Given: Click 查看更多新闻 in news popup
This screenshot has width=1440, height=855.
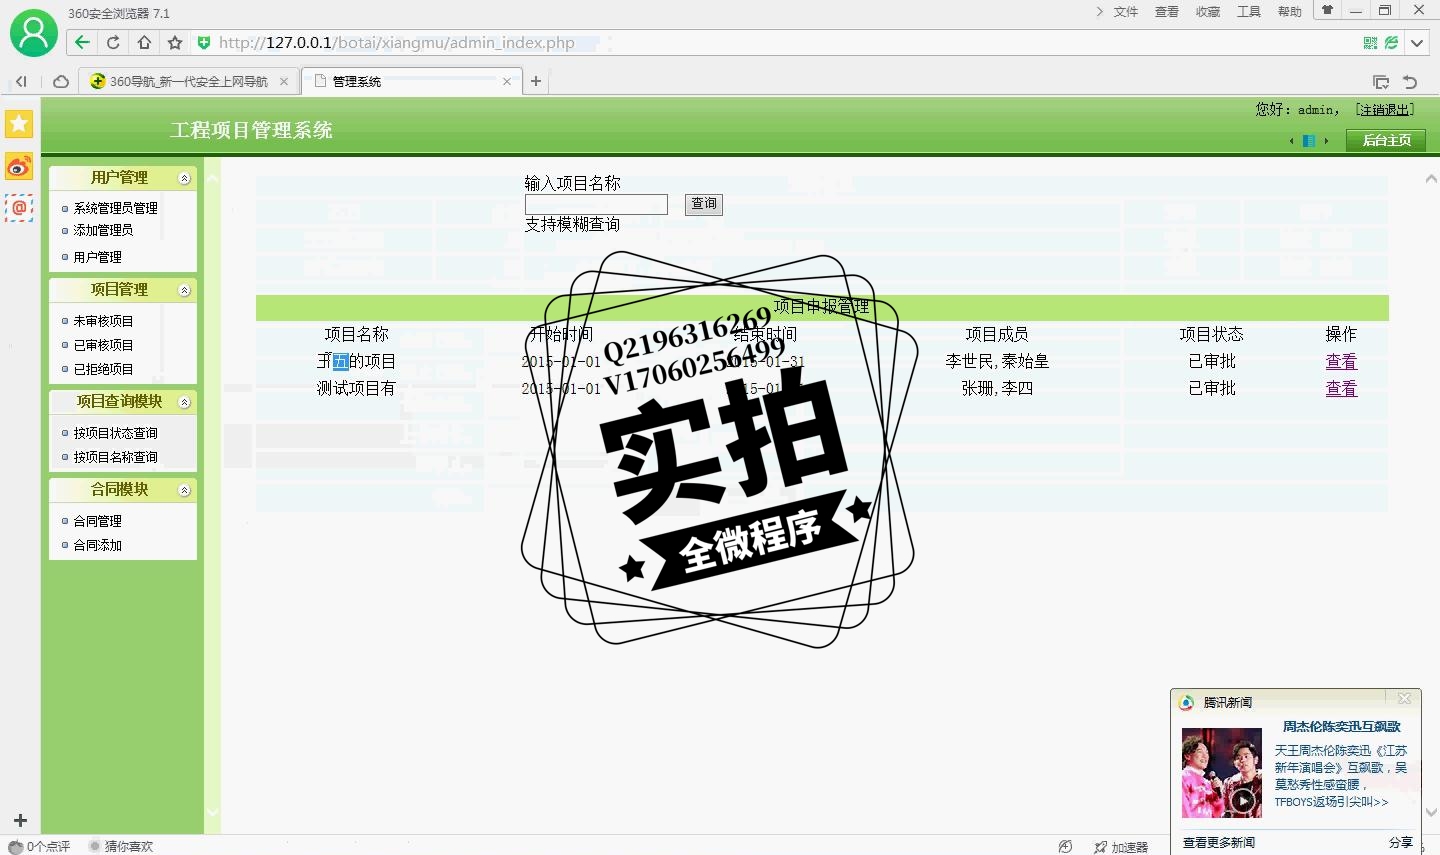Looking at the screenshot, I should (1219, 843).
